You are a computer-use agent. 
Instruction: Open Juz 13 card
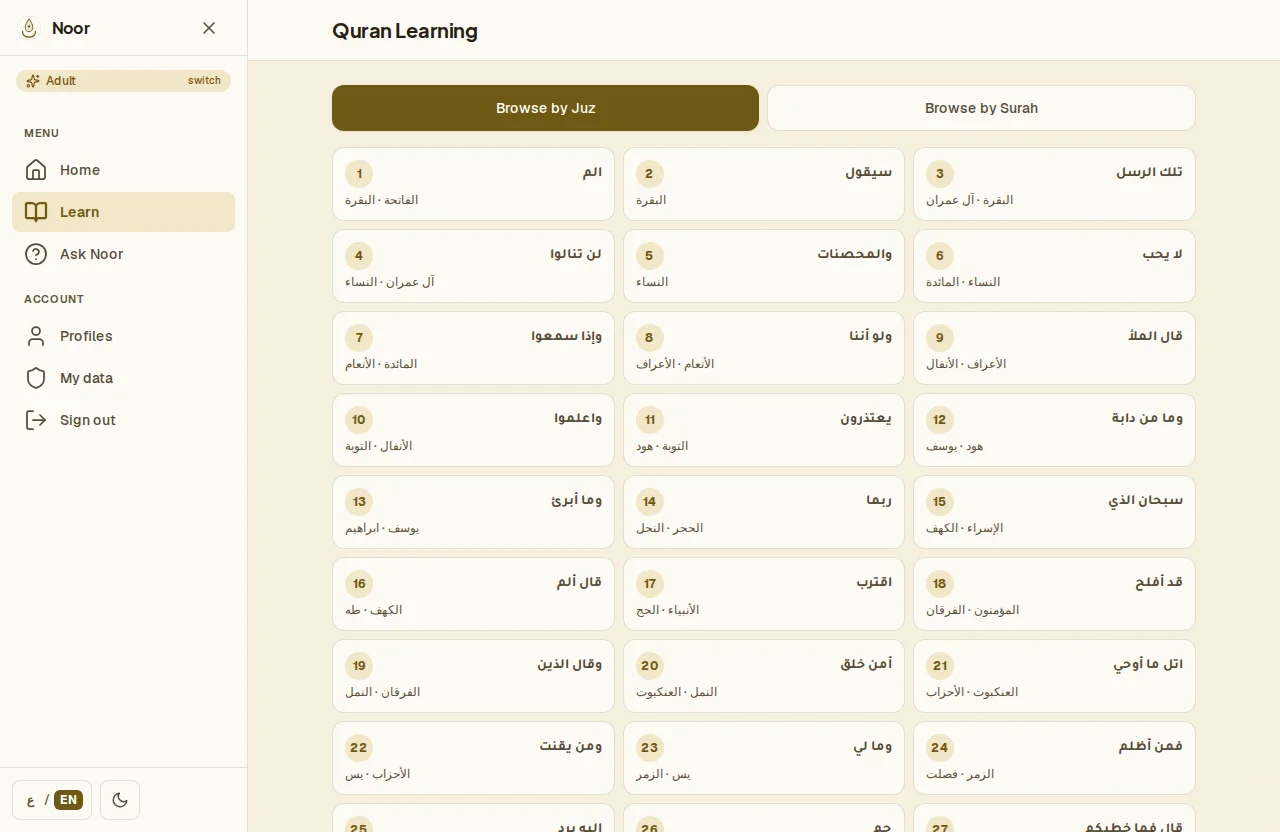473,512
